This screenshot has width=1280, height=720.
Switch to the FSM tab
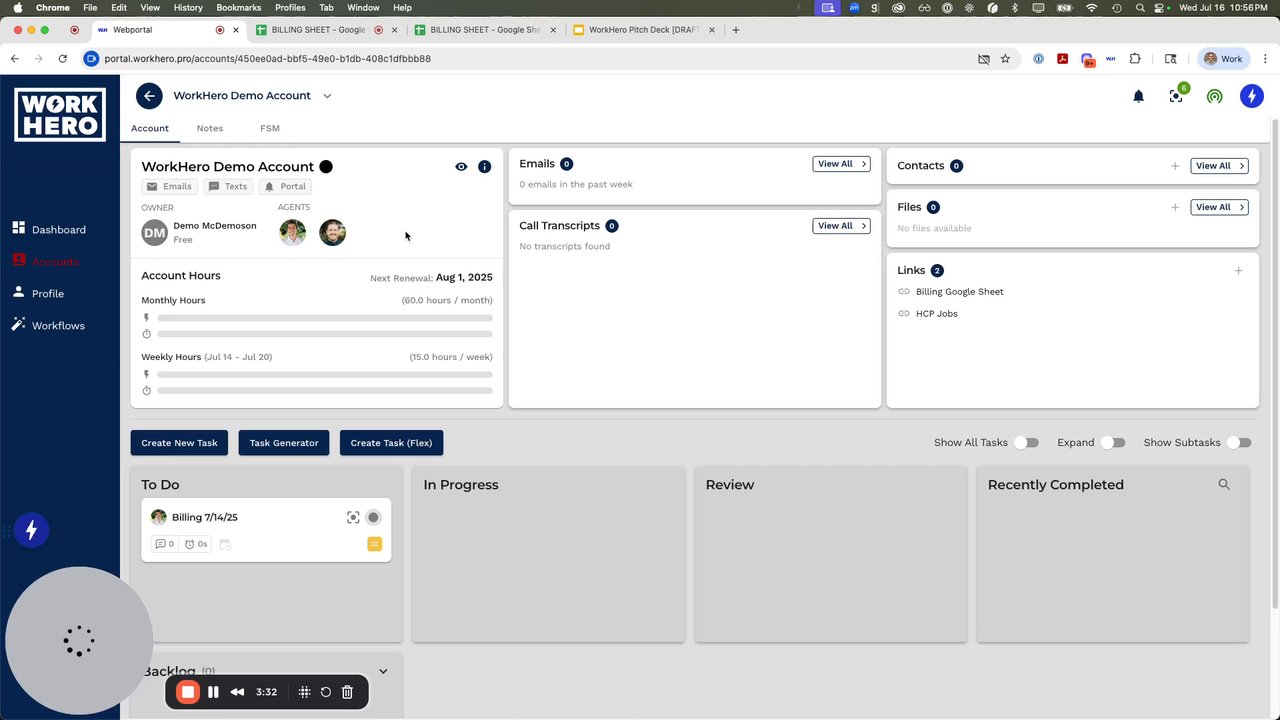coord(270,128)
